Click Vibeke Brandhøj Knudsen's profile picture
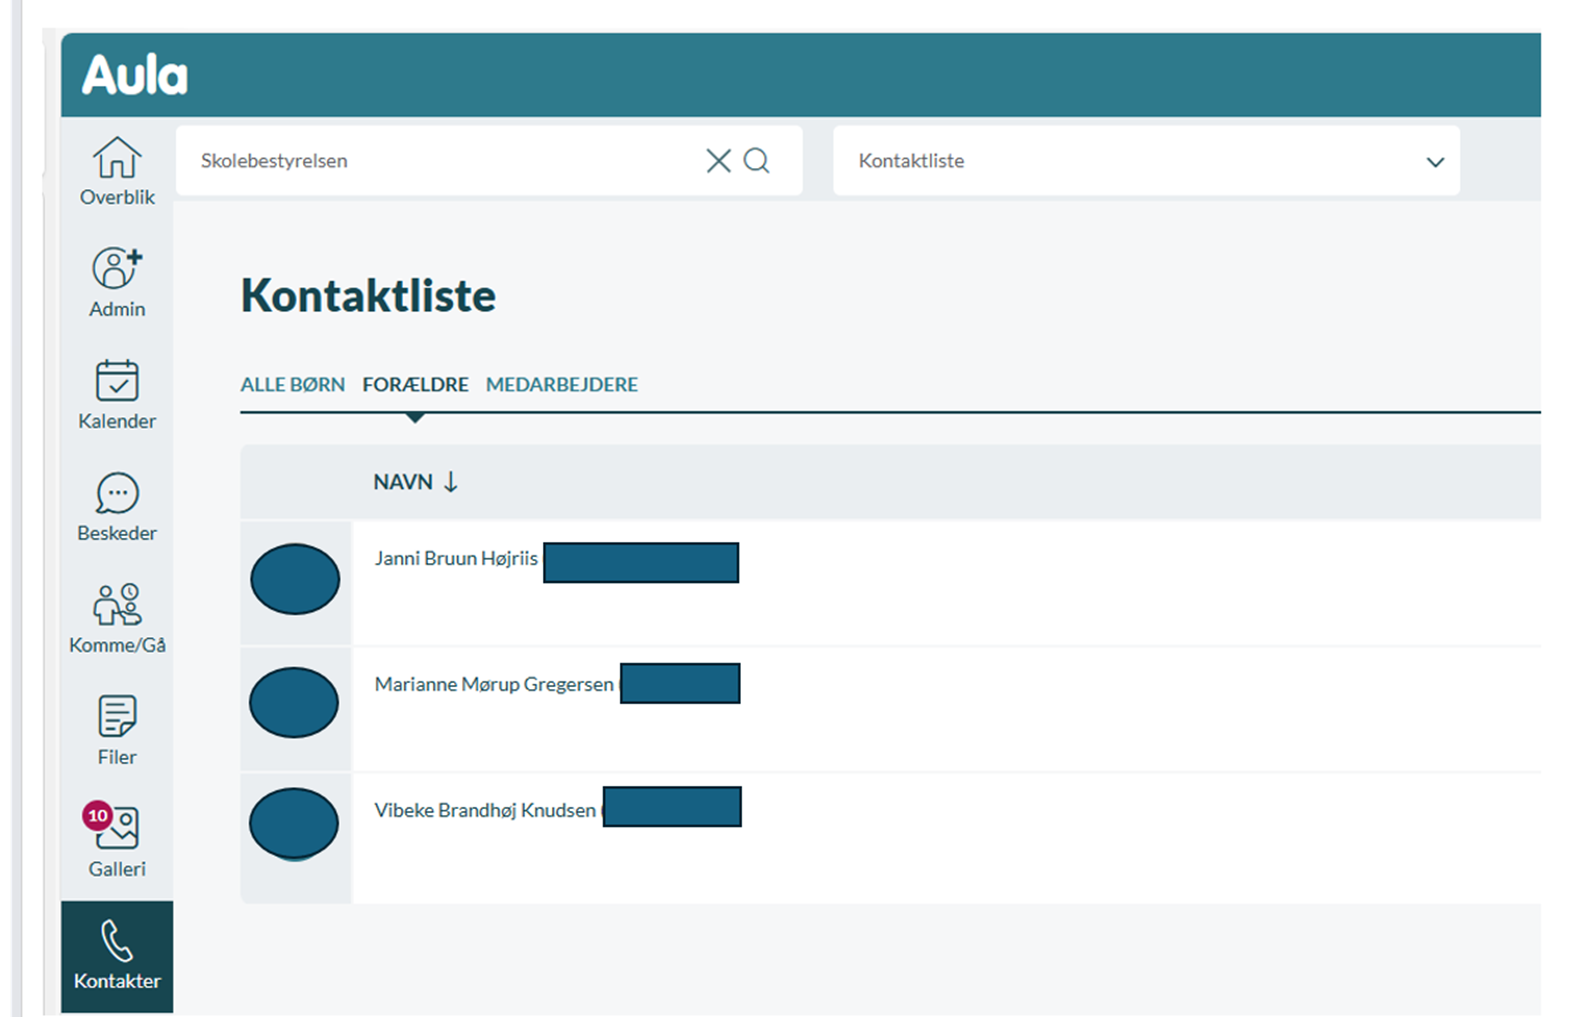 coord(294,823)
